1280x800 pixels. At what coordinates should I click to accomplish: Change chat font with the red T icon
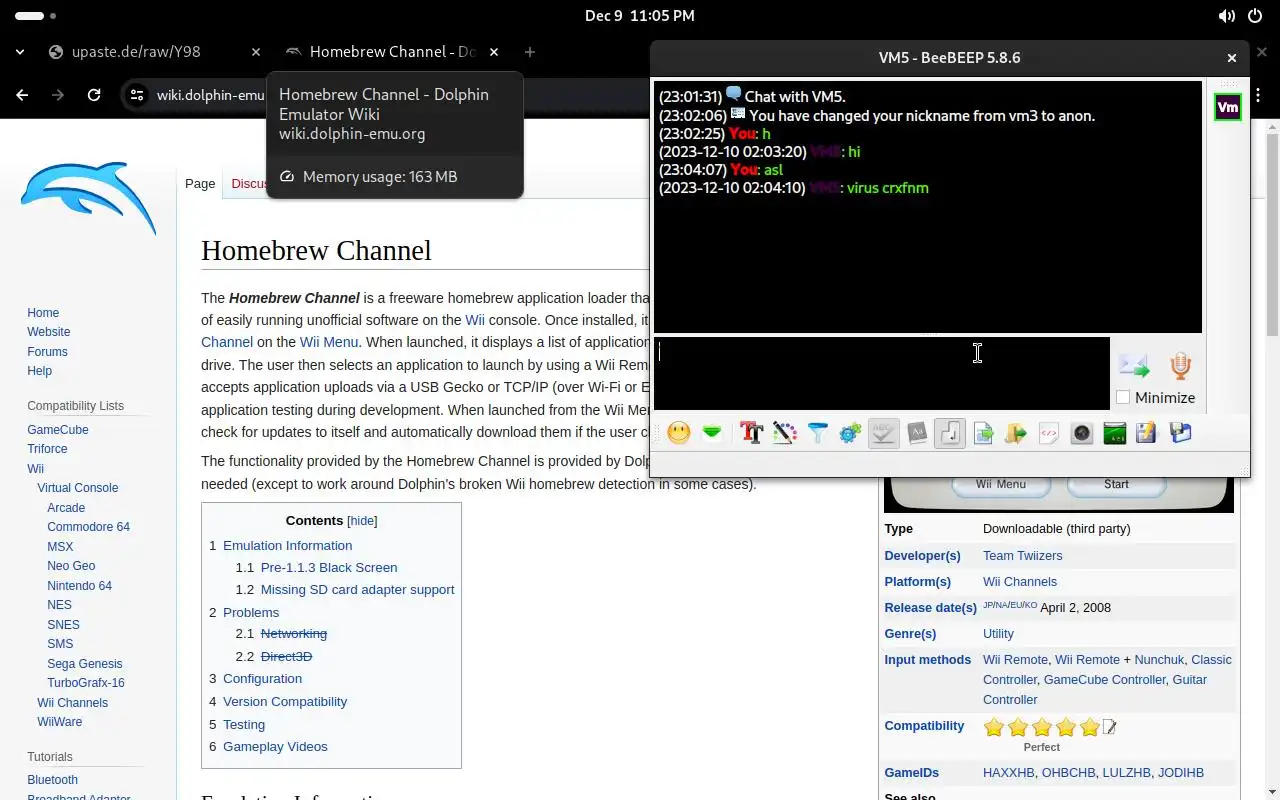point(751,433)
